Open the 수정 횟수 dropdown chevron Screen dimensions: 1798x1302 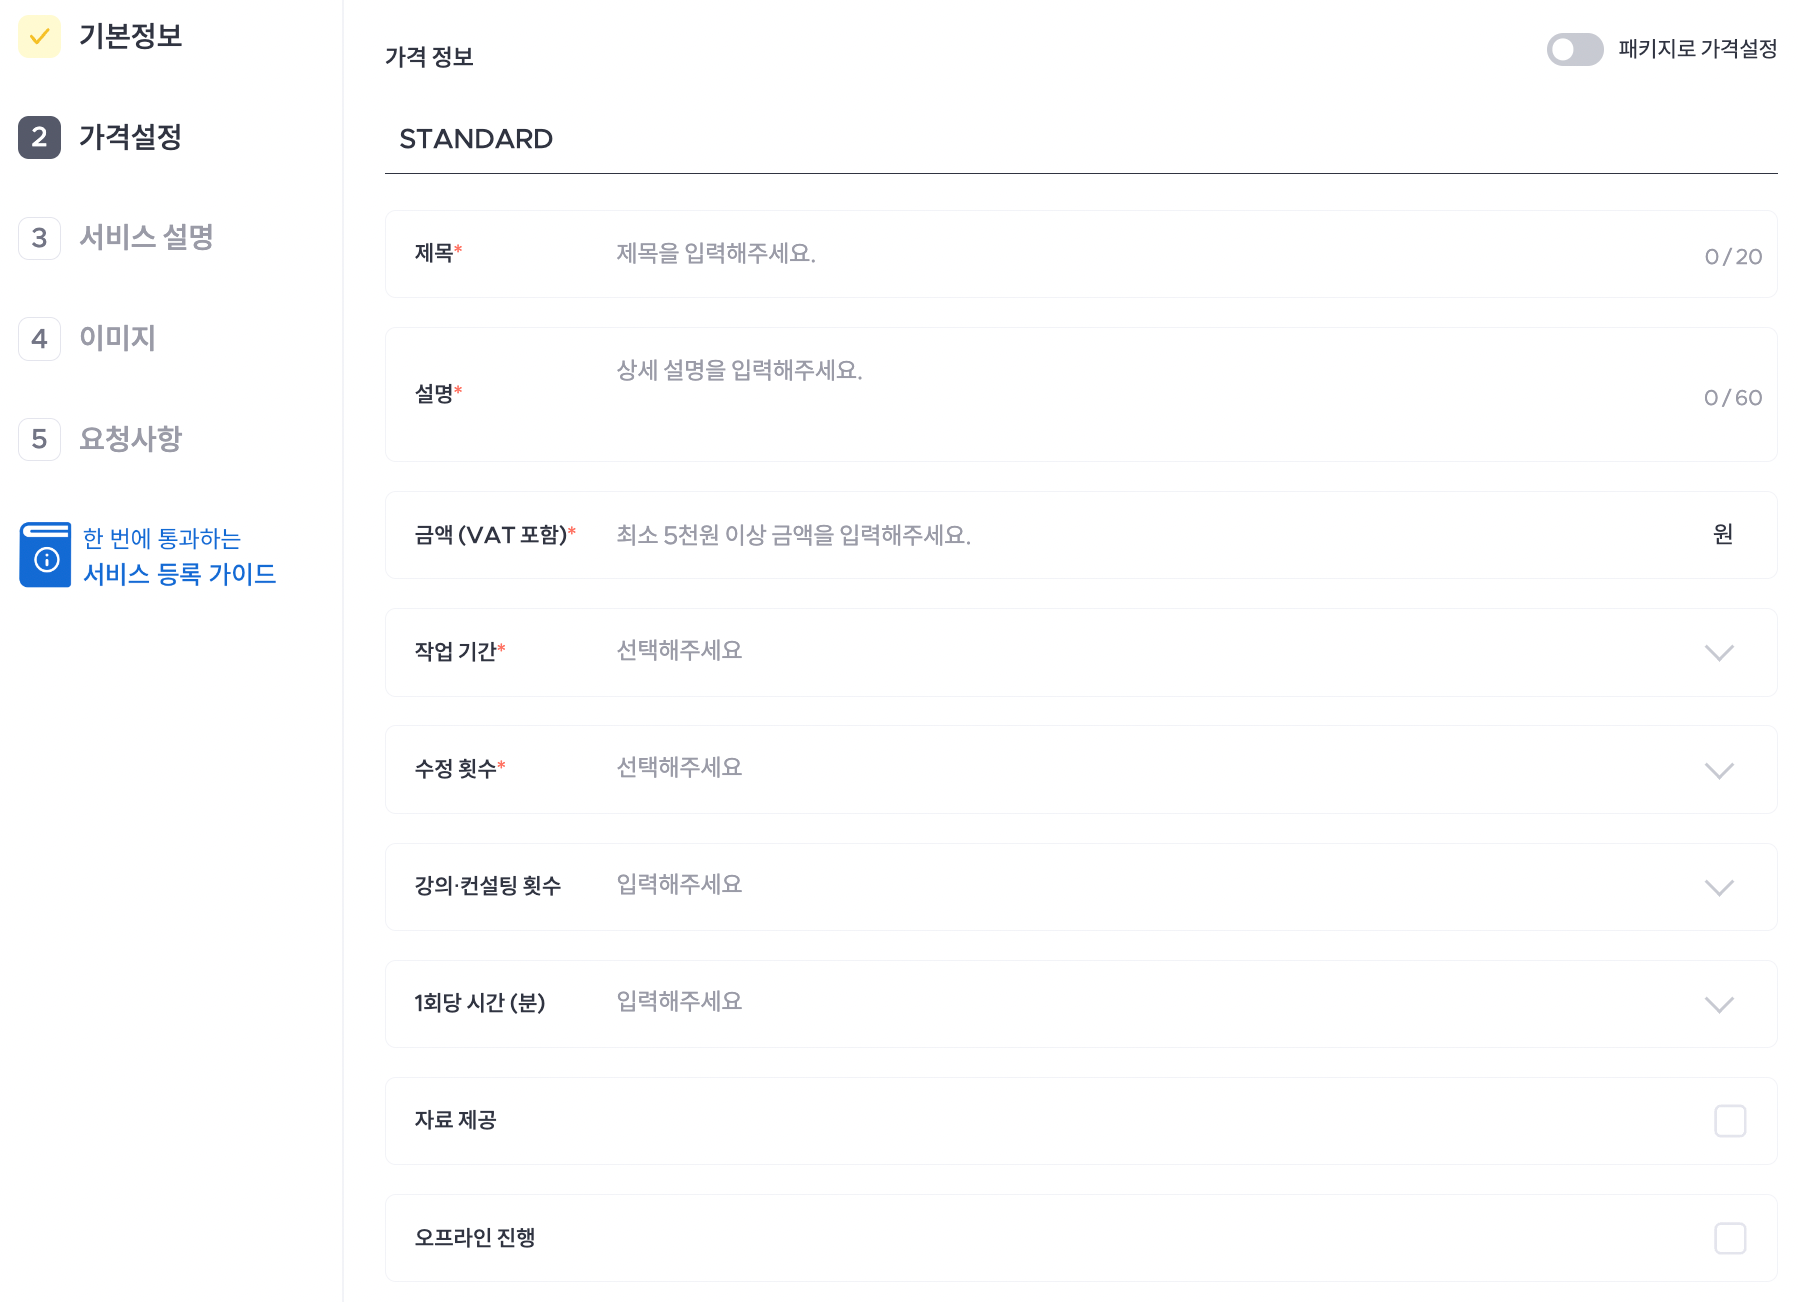point(1719,770)
